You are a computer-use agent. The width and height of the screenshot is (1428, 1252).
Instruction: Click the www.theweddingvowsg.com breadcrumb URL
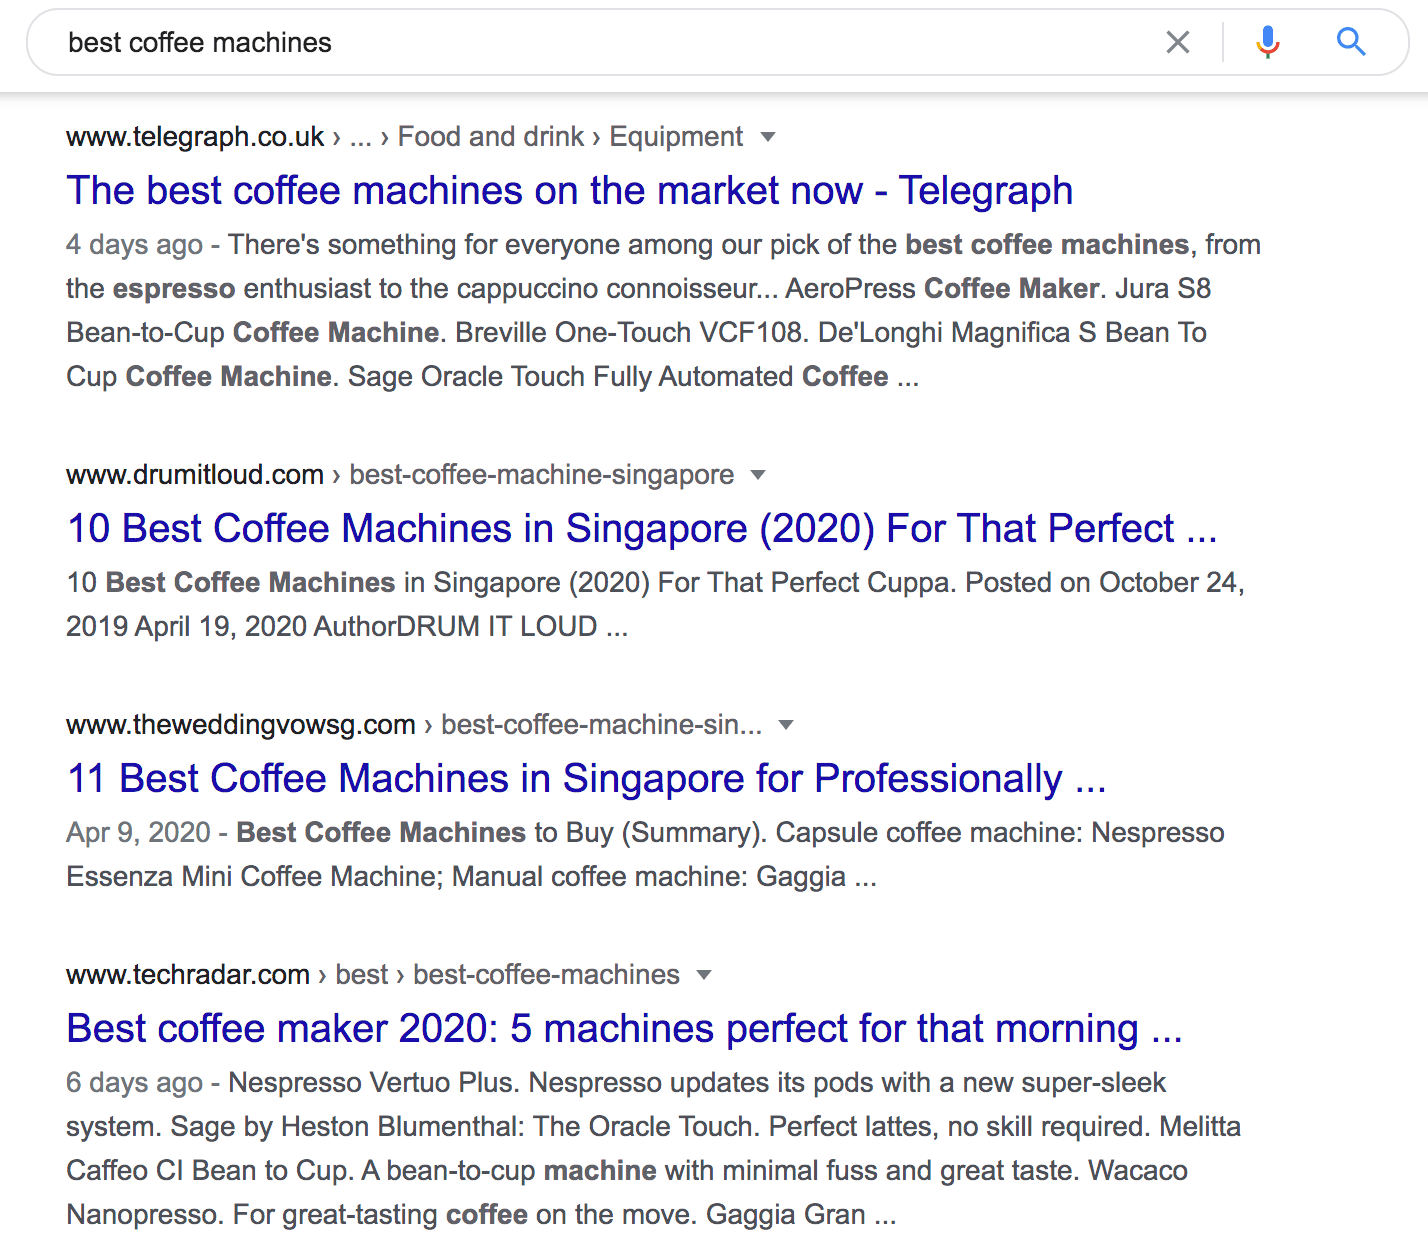[241, 725]
